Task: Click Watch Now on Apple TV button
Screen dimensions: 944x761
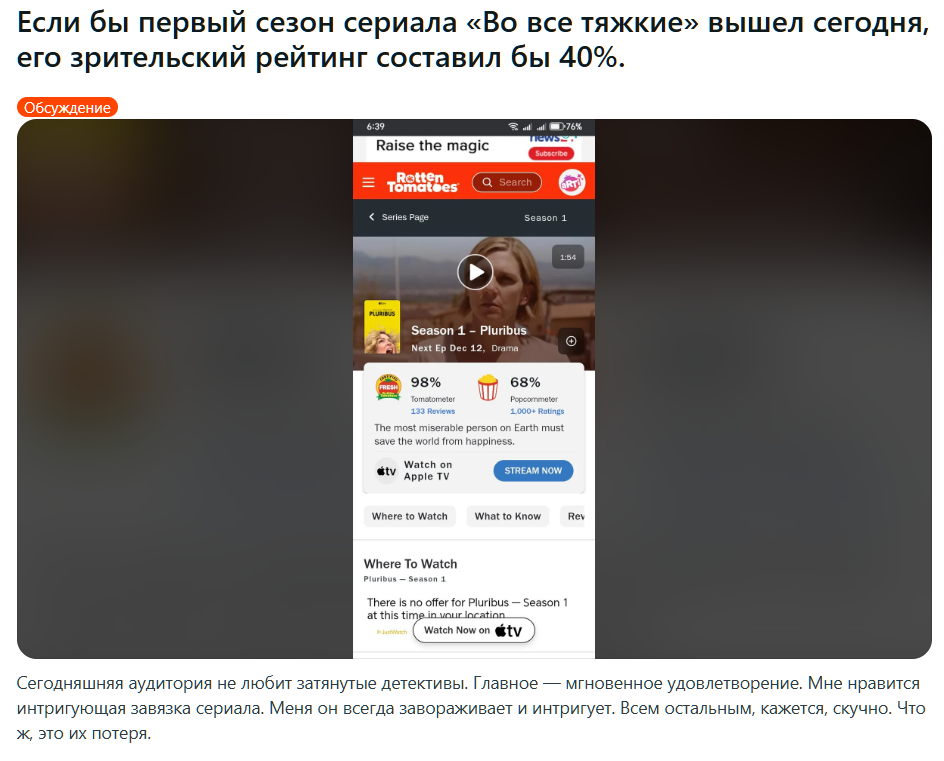Action: 473,630
